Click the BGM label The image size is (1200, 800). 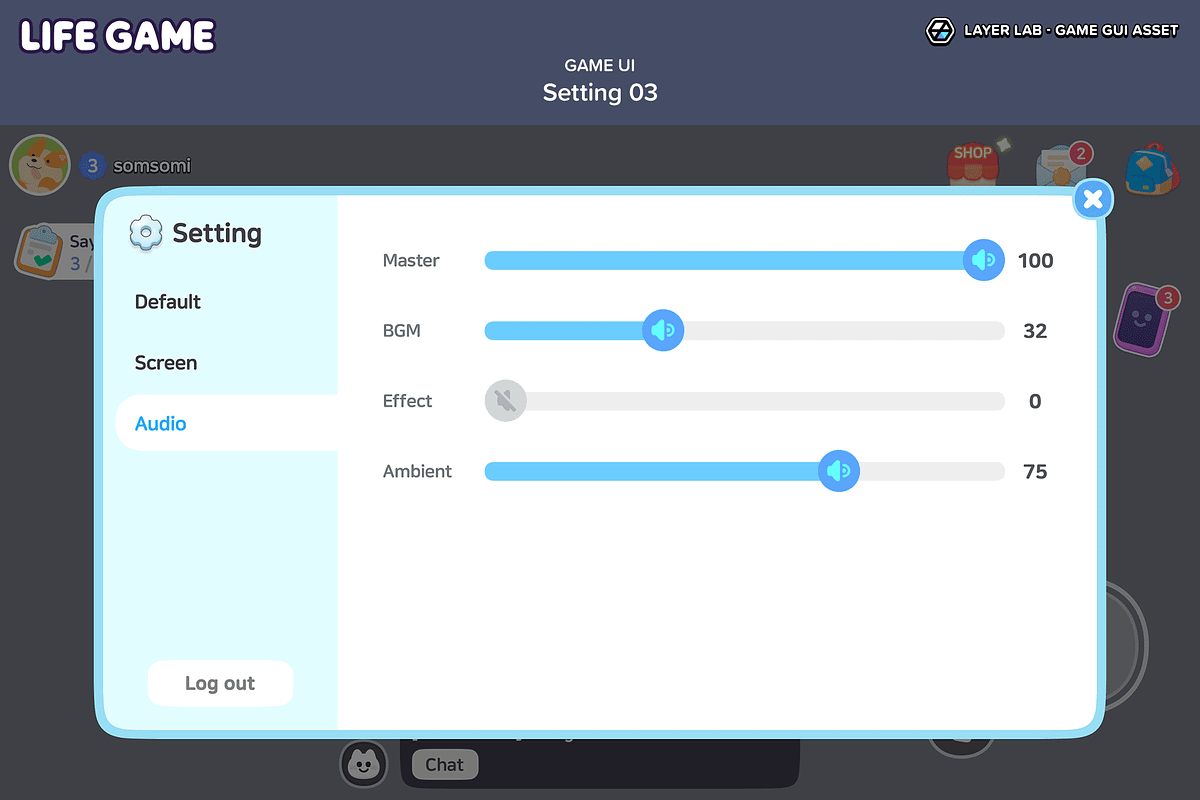[402, 331]
